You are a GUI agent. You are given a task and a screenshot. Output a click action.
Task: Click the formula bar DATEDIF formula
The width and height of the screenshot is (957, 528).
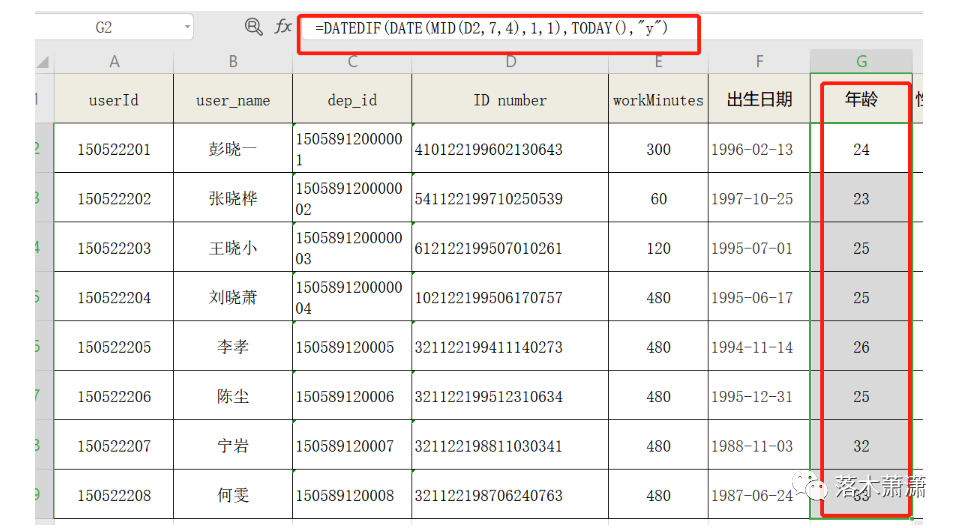tap(491, 28)
